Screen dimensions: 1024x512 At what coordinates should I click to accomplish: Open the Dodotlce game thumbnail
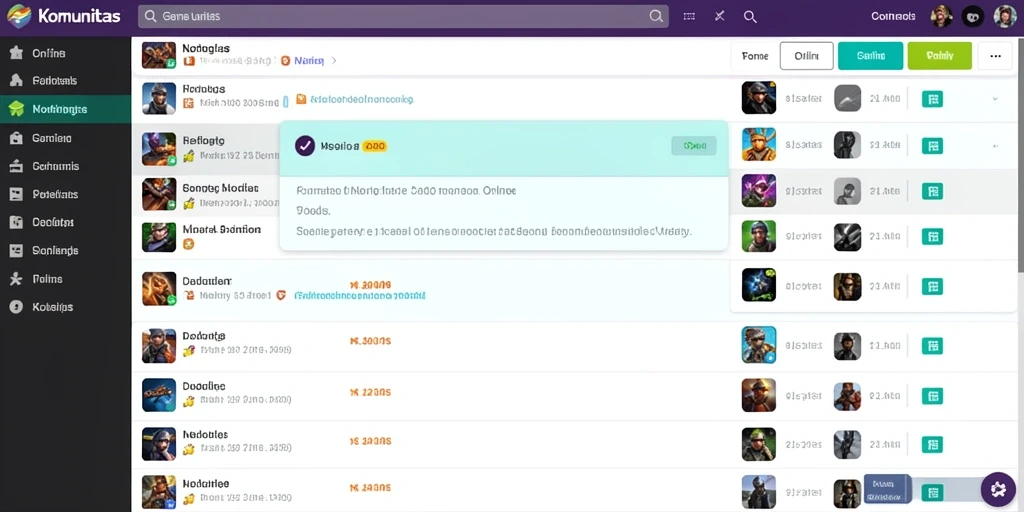pos(159,395)
